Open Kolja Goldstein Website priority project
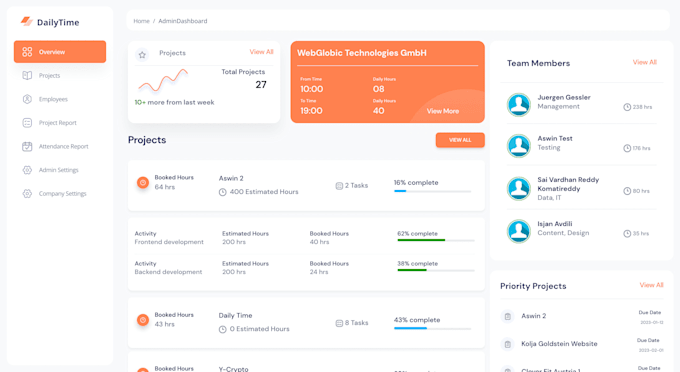The image size is (680, 372). (559, 344)
